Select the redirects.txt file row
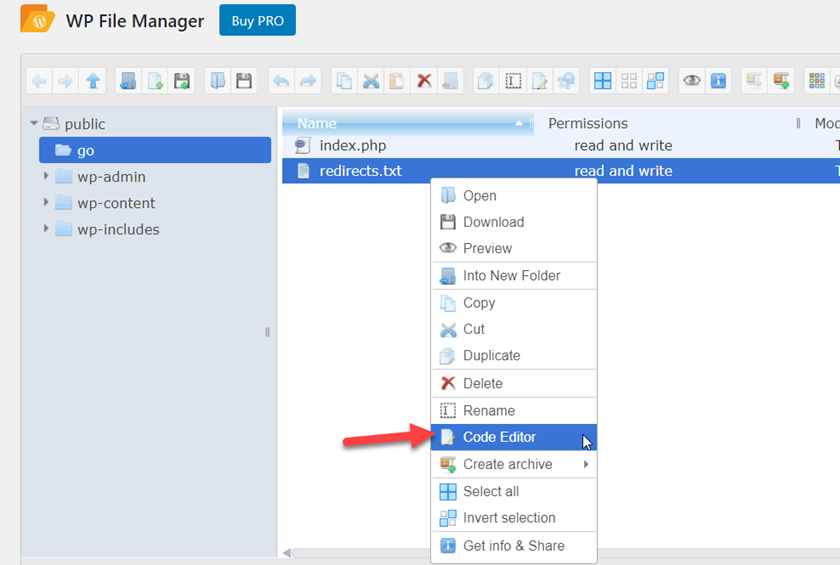Image resolution: width=840 pixels, height=565 pixels. (x=561, y=171)
